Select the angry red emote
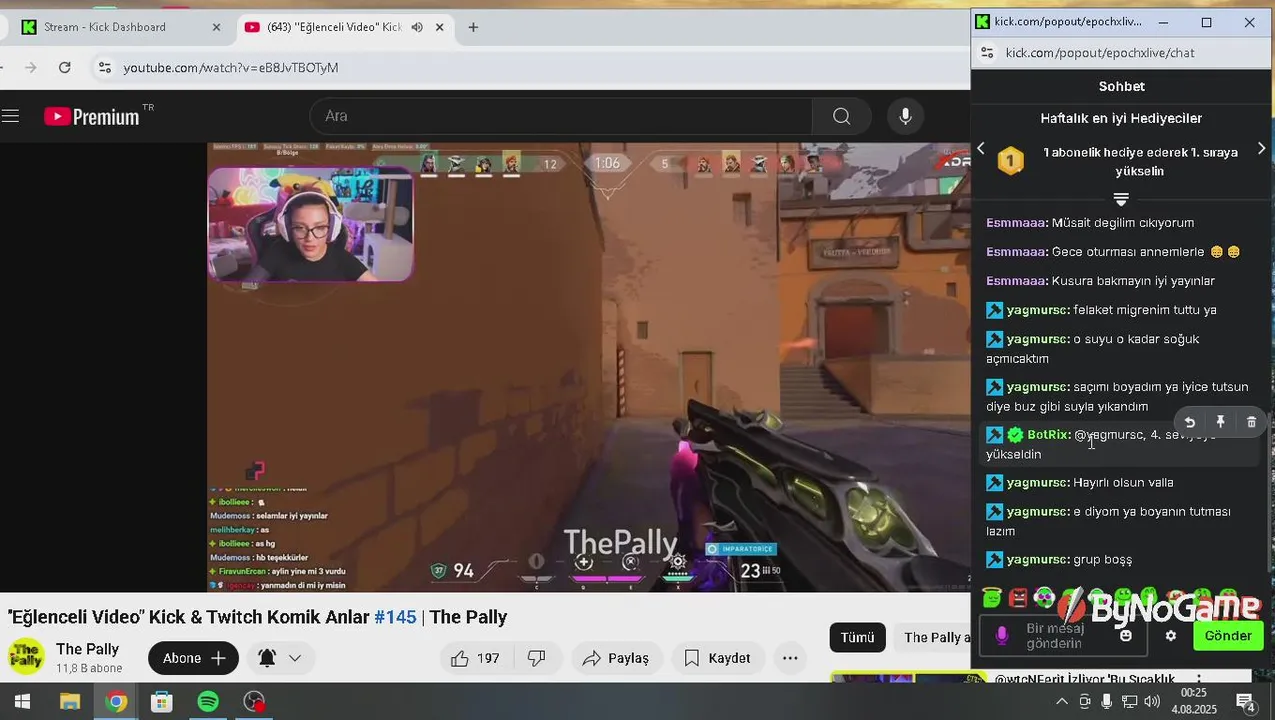1275x720 pixels. (x=1018, y=598)
